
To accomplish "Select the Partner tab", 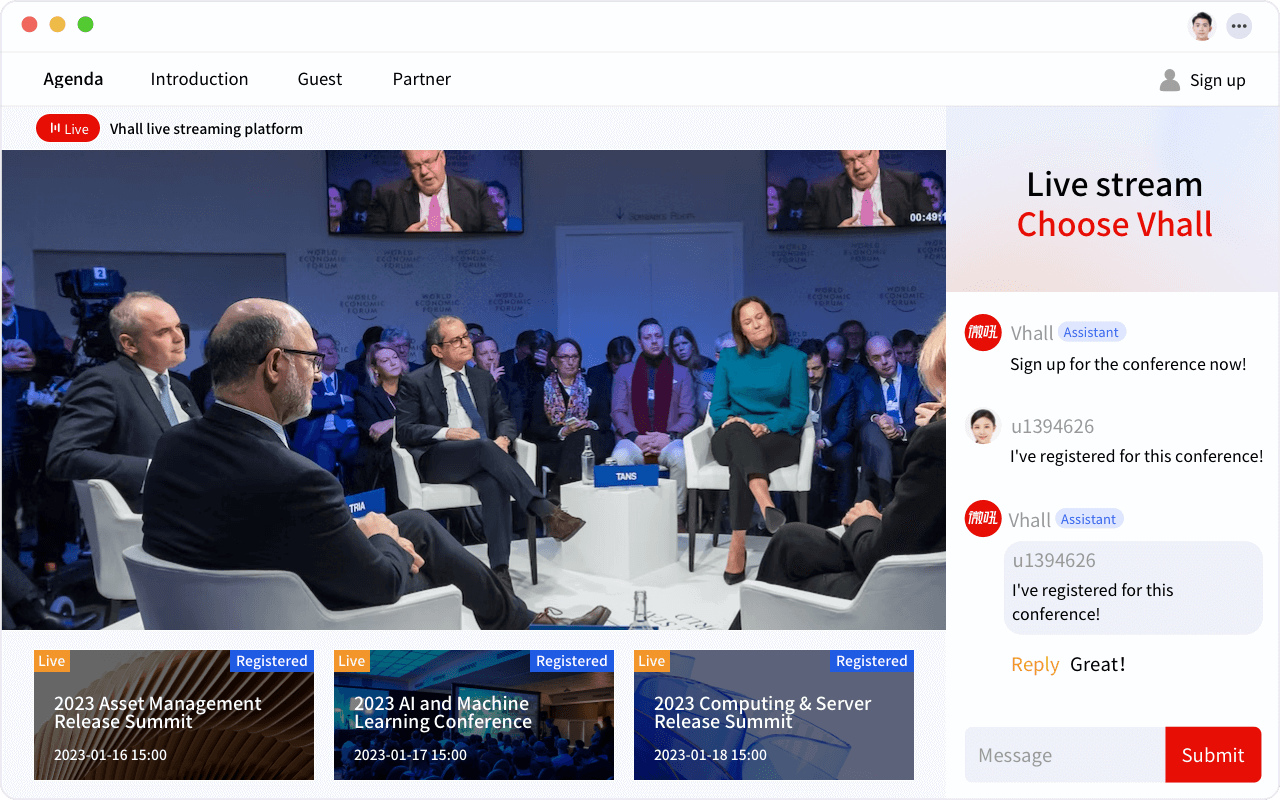I will [421, 79].
